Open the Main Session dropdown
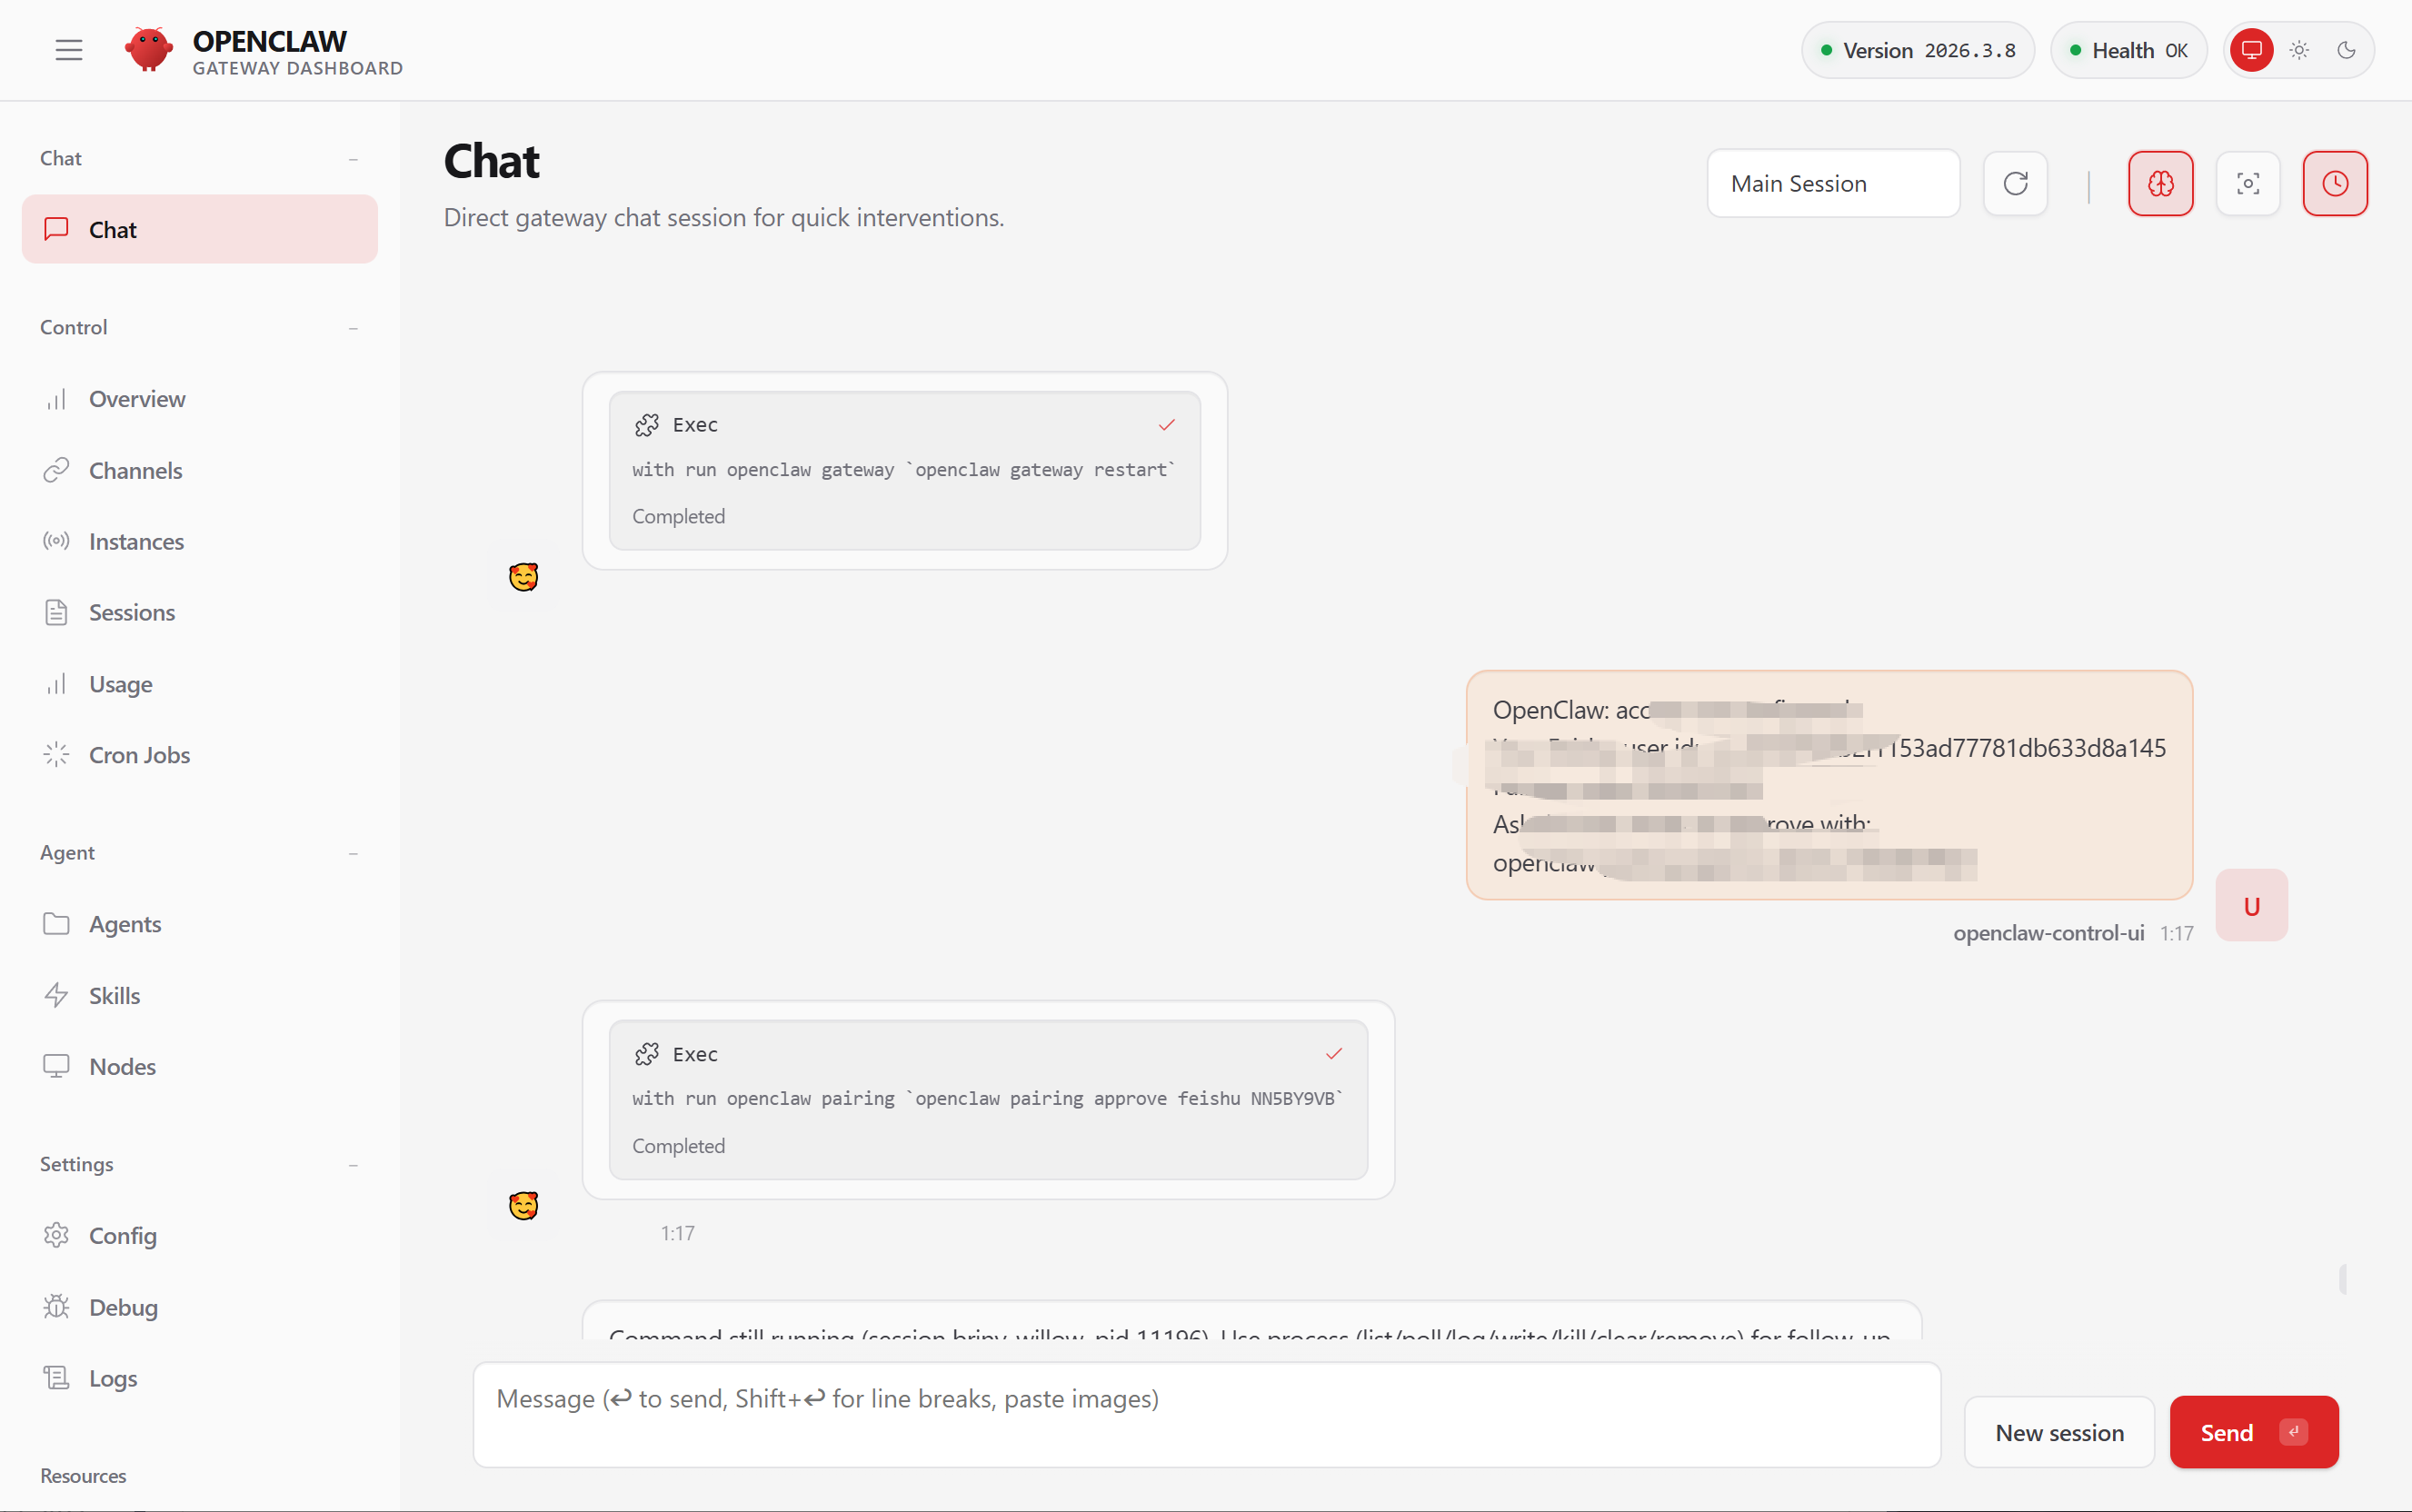Viewport: 2412px width, 1512px height. tap(1832, 183)
